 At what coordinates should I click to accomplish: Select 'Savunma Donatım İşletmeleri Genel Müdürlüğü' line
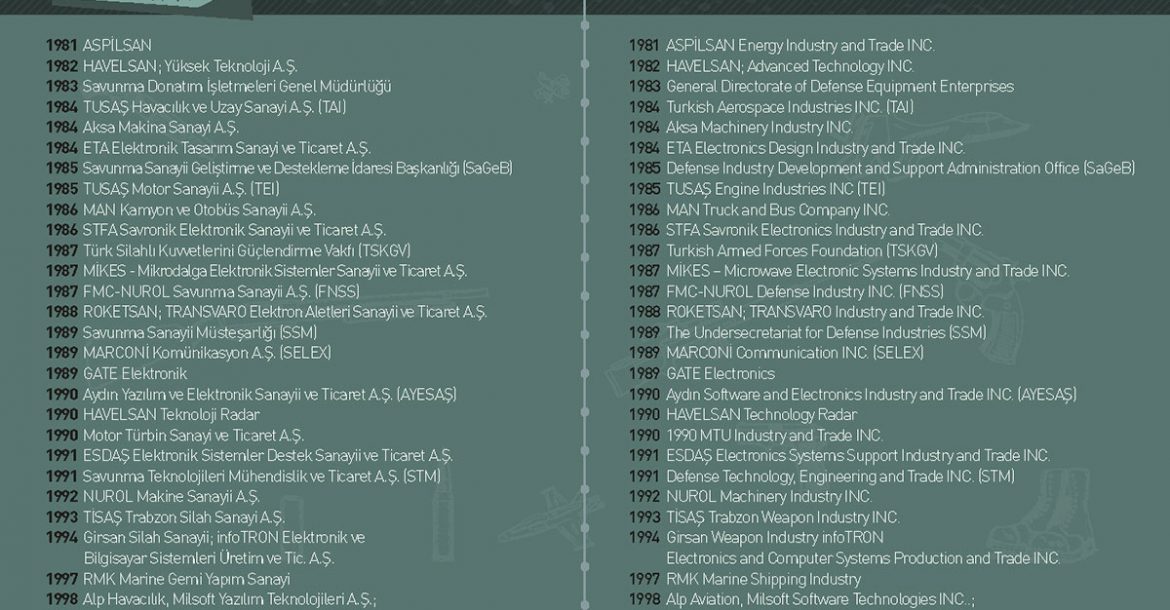click(237, 87)
